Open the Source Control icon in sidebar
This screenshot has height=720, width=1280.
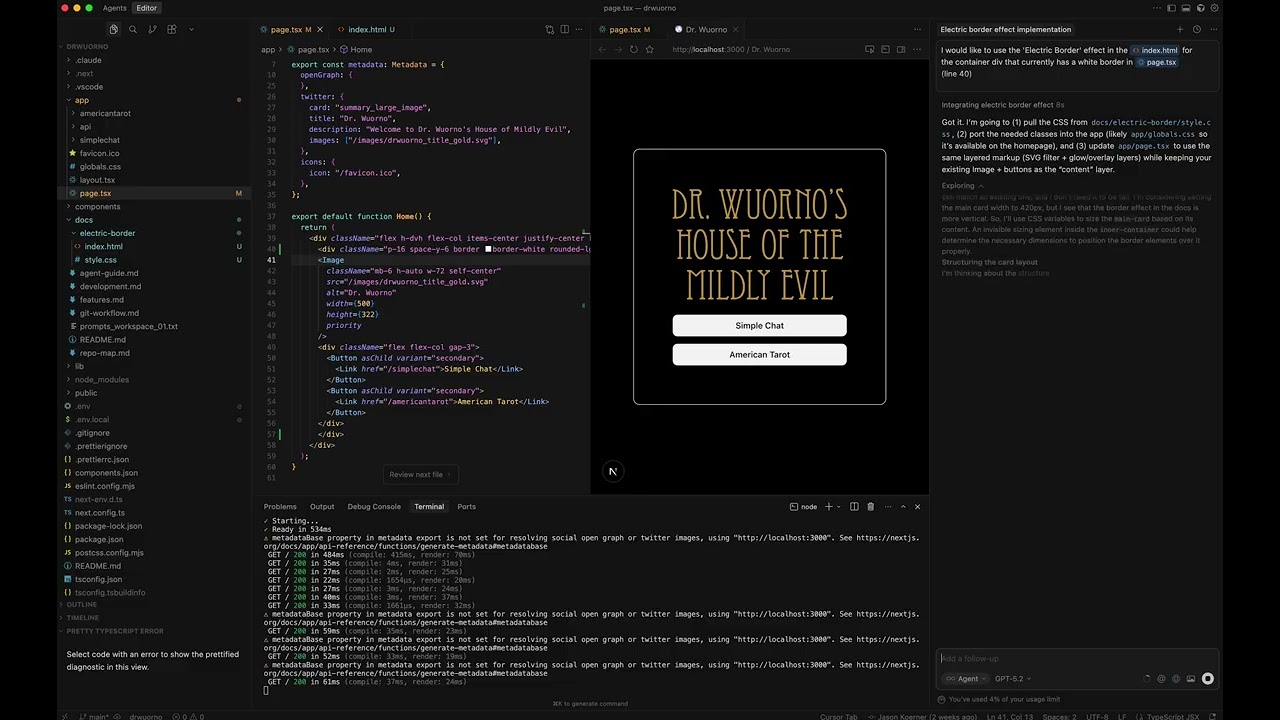click(152, 29)
